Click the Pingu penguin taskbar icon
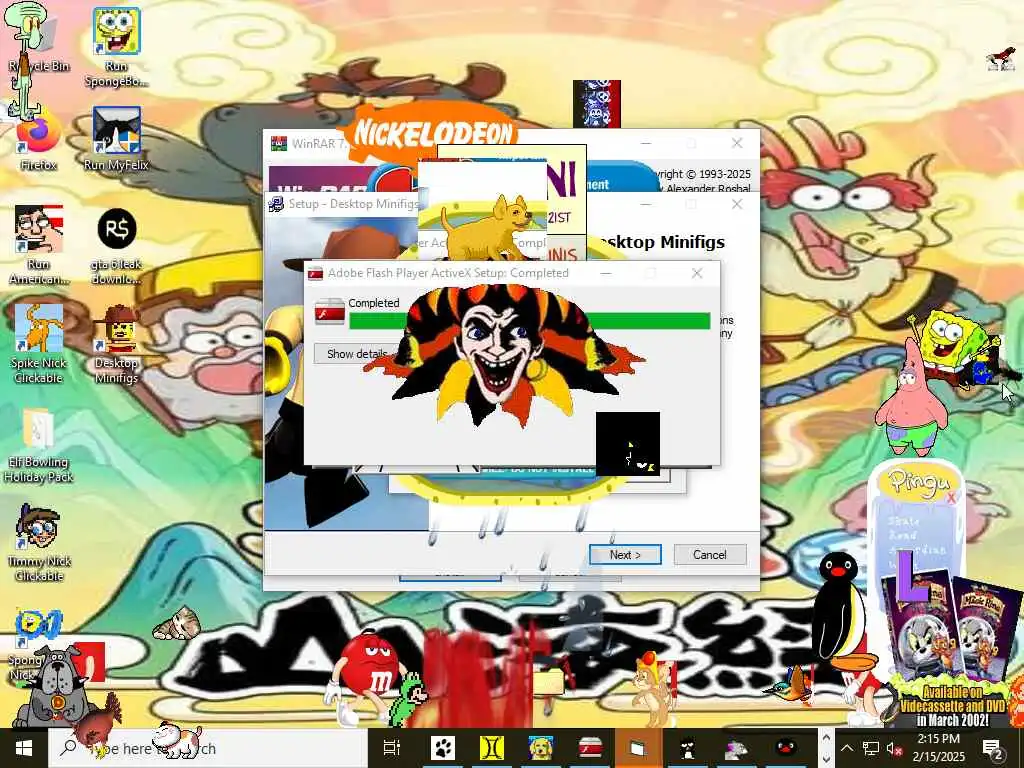The image size is (1024, 768). (x=786, y=748)
